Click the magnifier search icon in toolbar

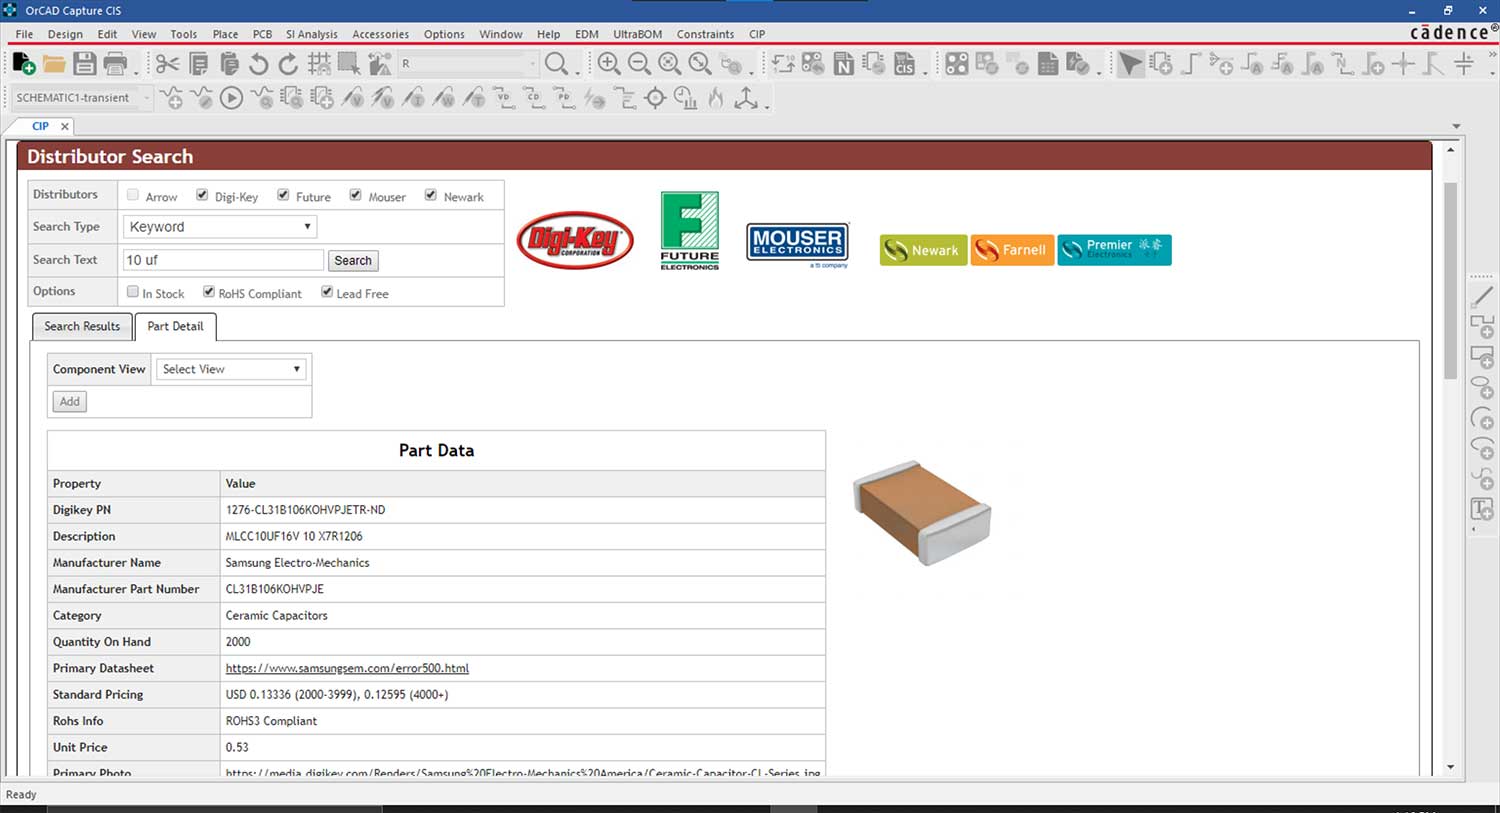click(x=557, y=64)
